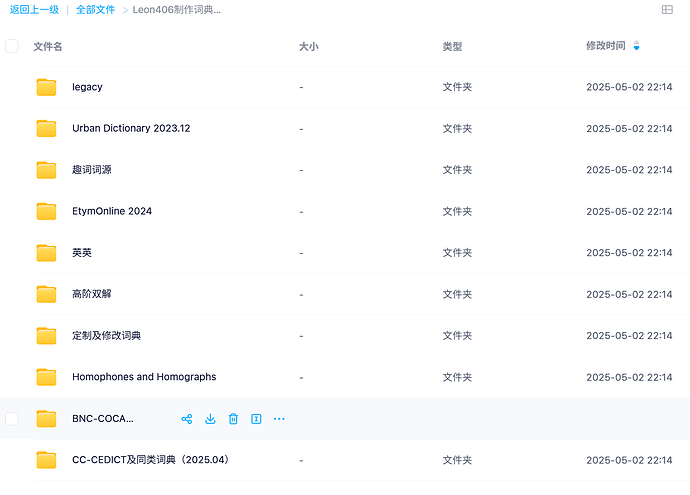The width and height of the screenshot is (690, 495).
Task: Open the 定制及修改词典 folder name
Action: click(106, 336)
